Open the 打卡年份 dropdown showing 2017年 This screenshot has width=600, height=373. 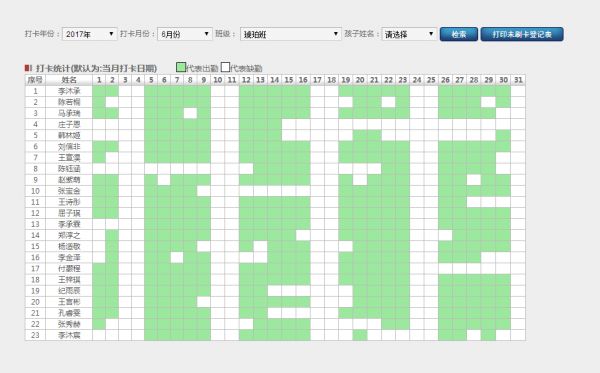coord(90,34)
